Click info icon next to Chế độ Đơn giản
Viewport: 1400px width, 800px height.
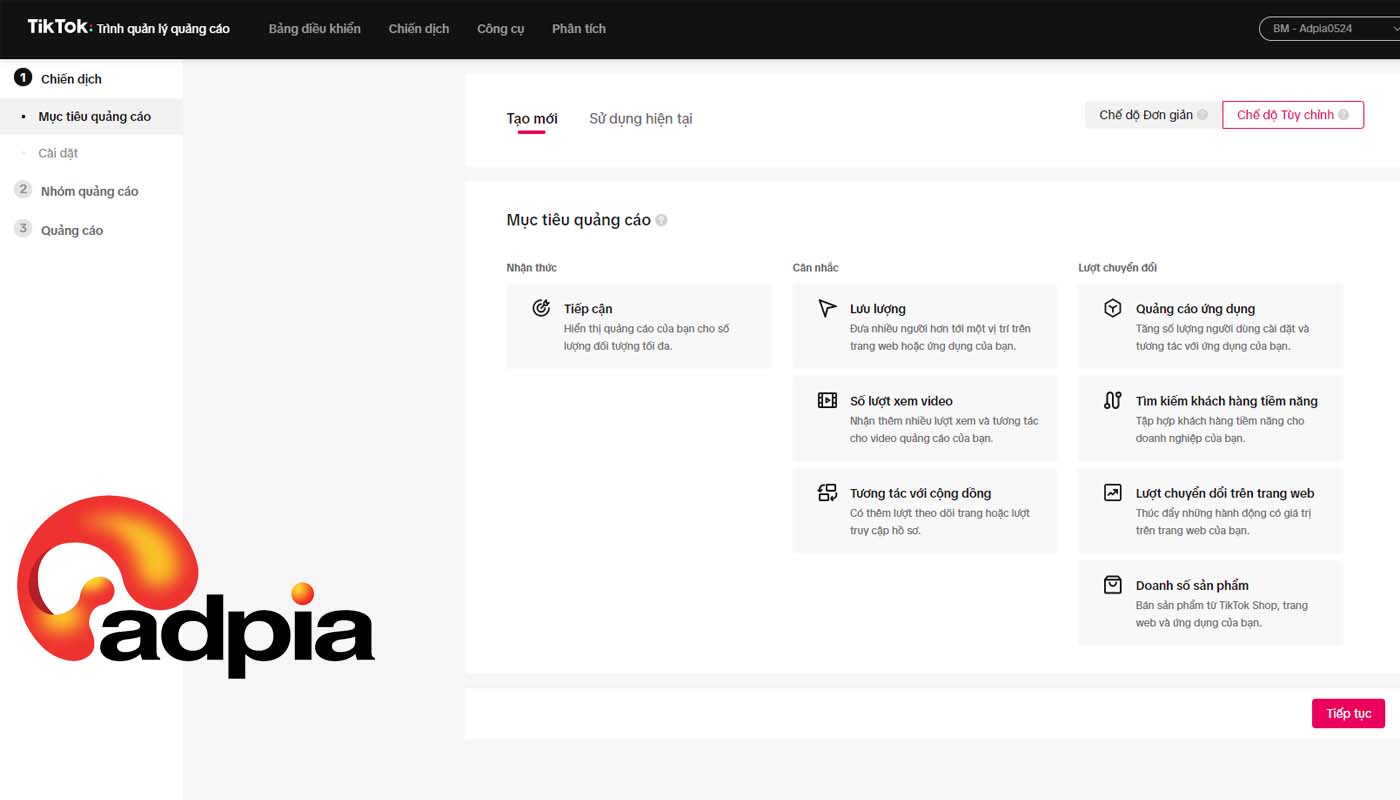1202,115
